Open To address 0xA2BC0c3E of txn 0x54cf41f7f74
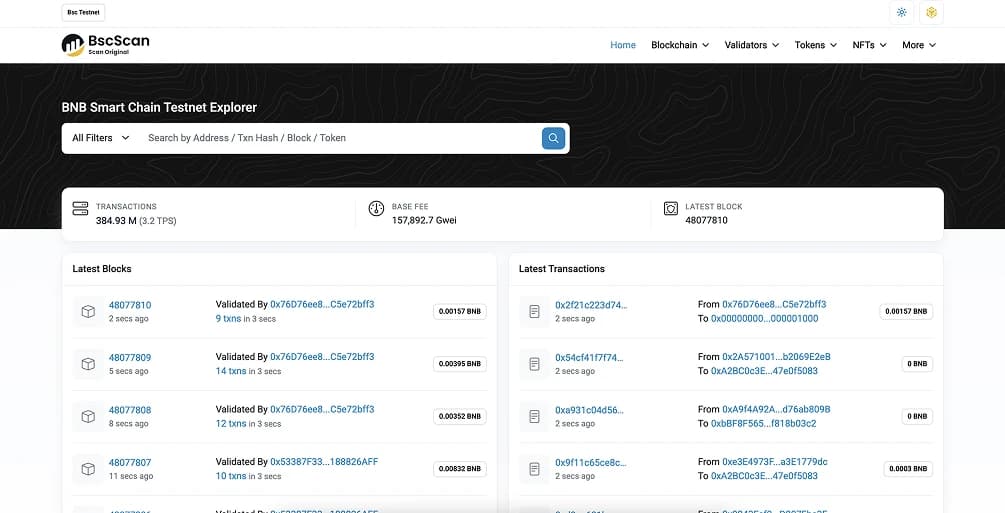The width and height of the screenshot is (1005, 513). [764, 371]
